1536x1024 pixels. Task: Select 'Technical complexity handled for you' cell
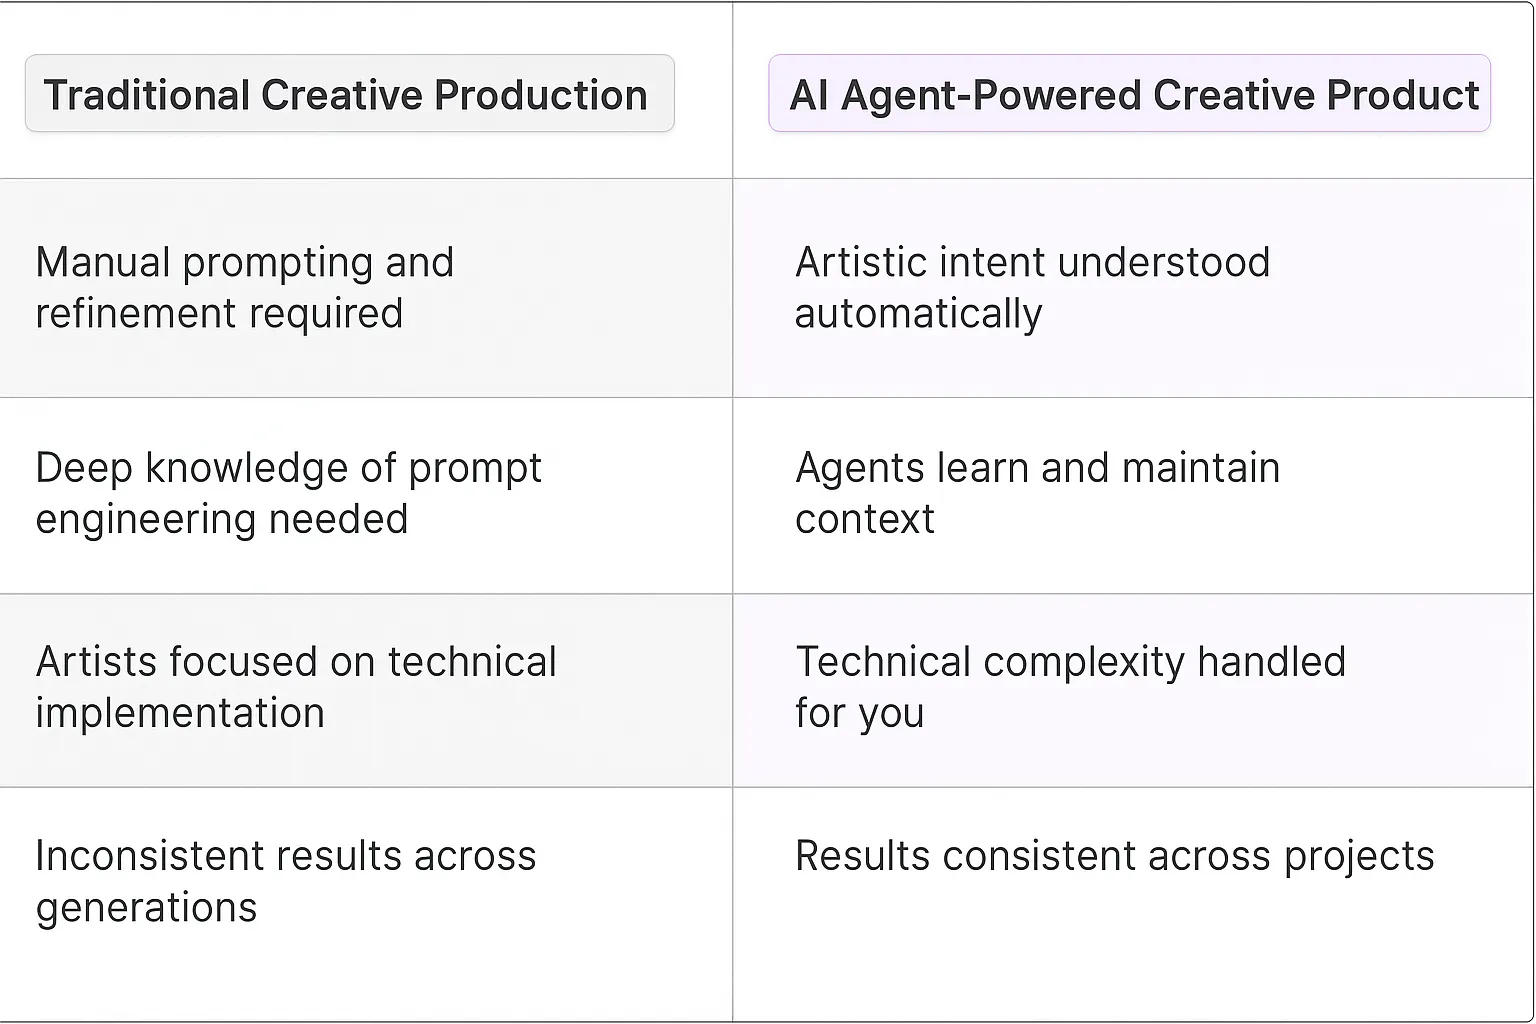tap(1132, 688)
